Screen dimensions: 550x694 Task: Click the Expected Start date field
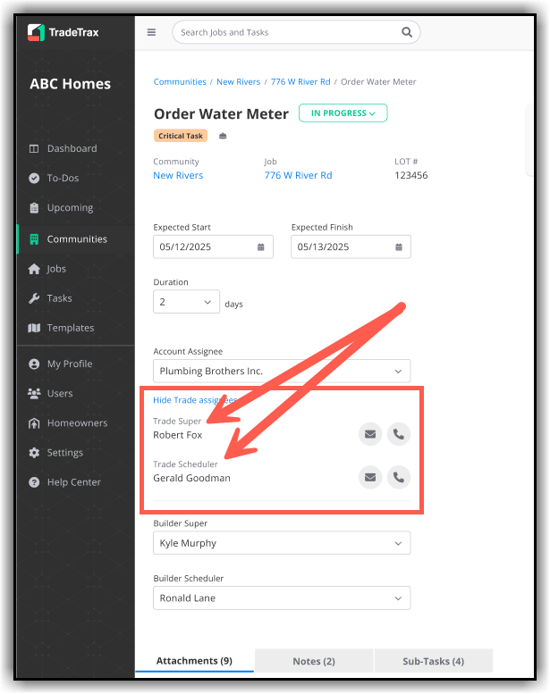pos(213,247)
